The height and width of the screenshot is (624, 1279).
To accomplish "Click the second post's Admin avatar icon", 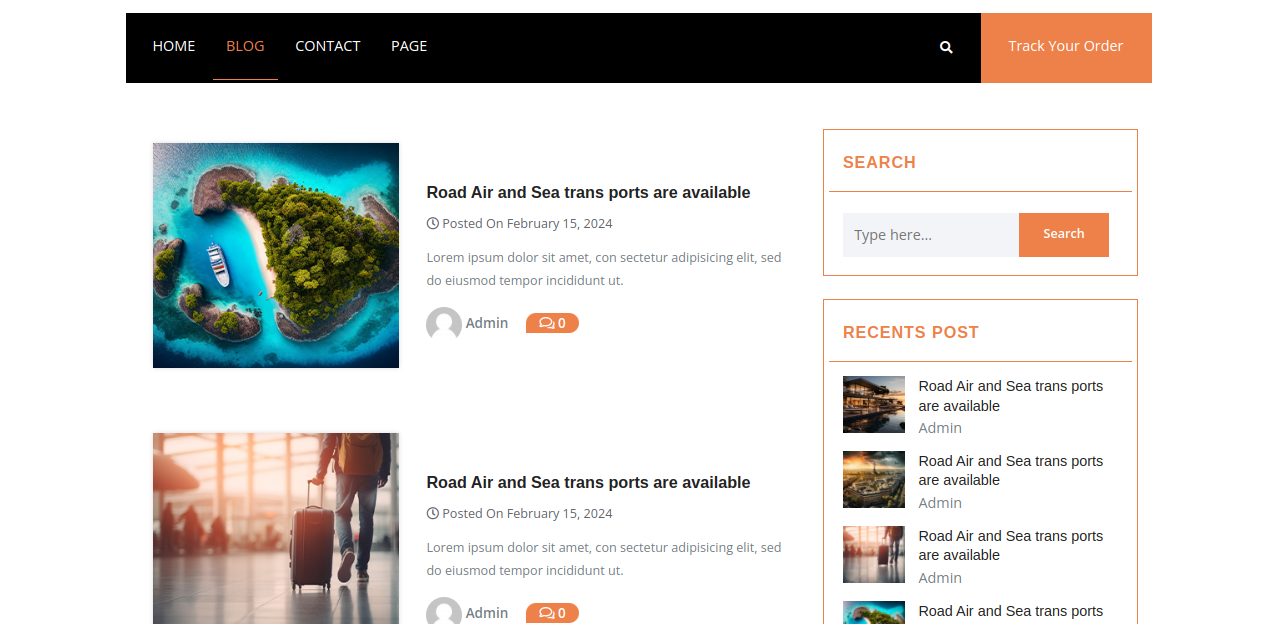I will pyautogui.click(x=443, y=612).
